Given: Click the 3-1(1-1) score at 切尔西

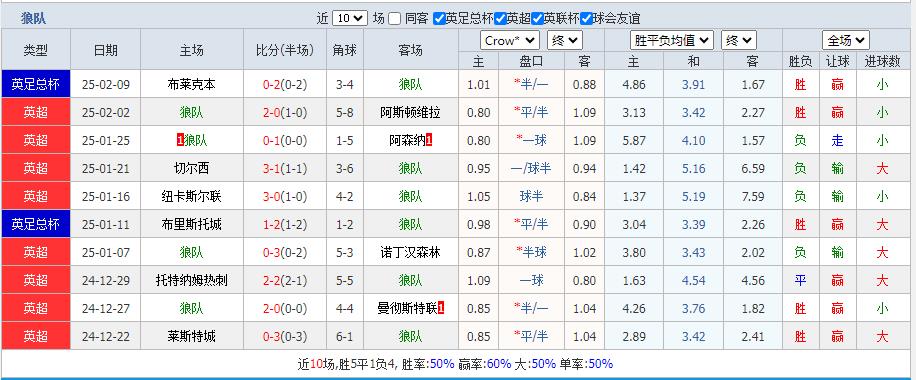Looking at the screenshot, I should pos(285,168).
